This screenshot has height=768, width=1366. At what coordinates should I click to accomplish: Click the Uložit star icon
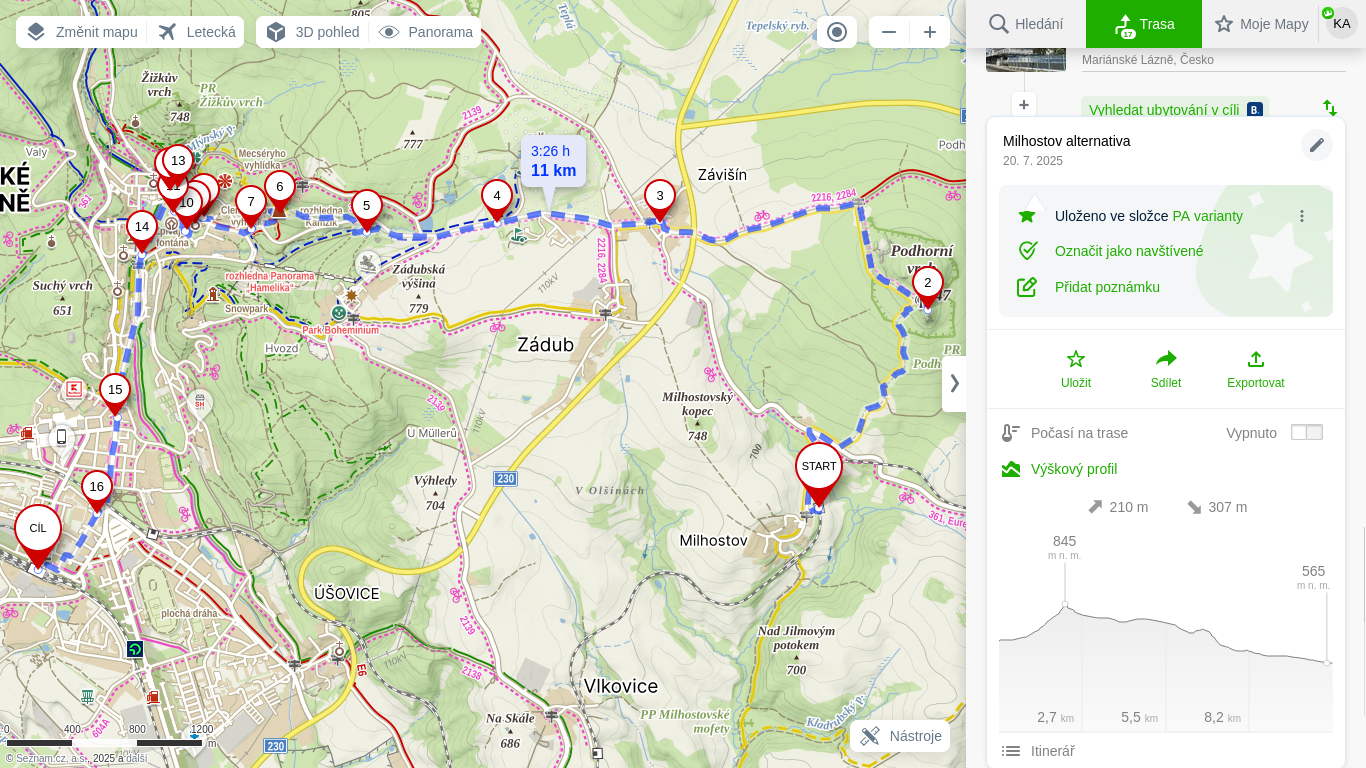click(x=1076, y=360)
